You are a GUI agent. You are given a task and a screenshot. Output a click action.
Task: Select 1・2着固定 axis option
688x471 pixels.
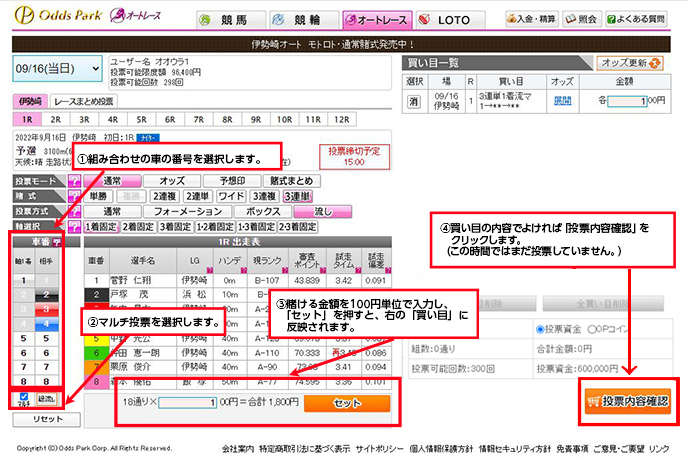click(215, 227)
